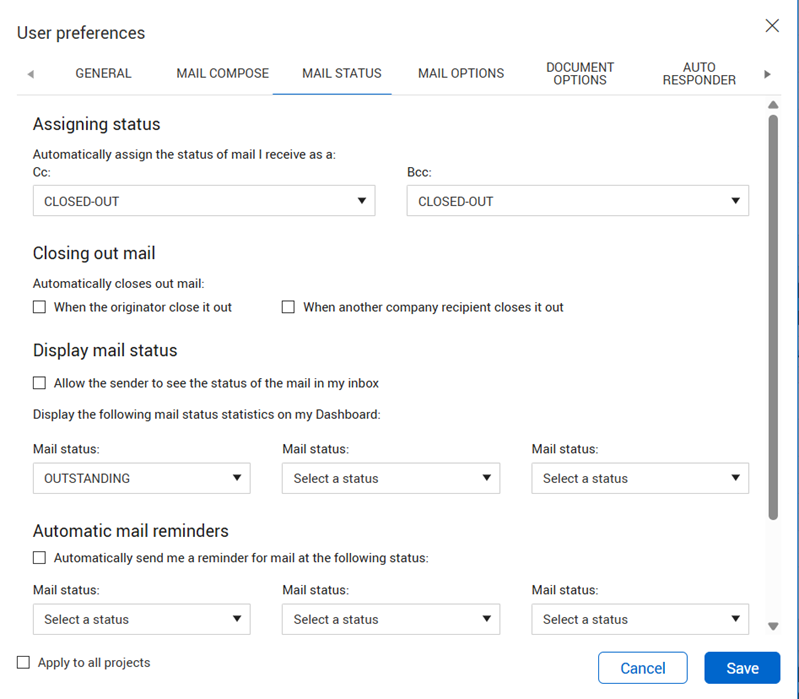Viewport: 799px width, 699px height.
Task: Switch to the GENERAL tab
Action: 103,73
